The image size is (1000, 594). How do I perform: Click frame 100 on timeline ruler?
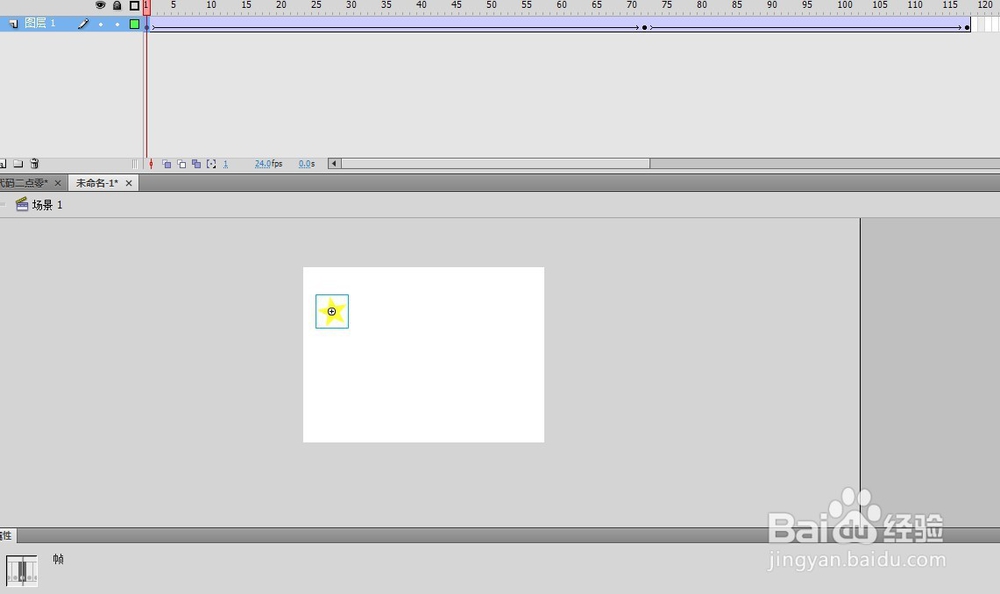point(844,5)
